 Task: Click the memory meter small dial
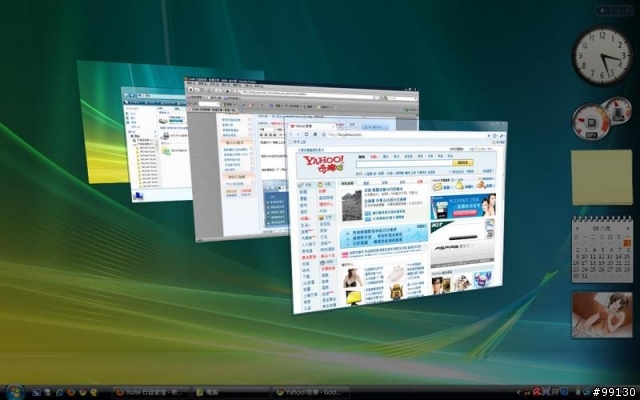pyautogui.click(x=618, y=110)
